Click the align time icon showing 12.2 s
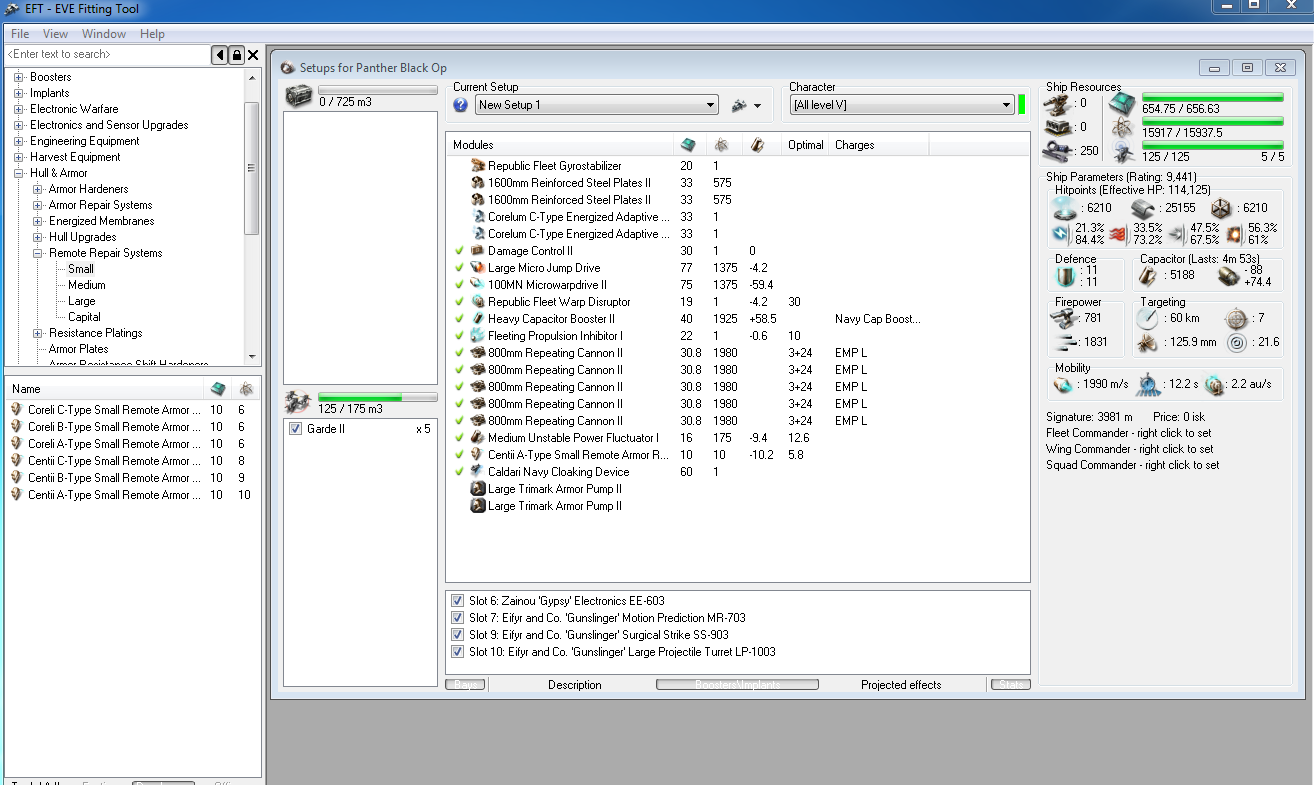The width and height of the screenshot is (1314, 785). click(x=1148, y=384)
